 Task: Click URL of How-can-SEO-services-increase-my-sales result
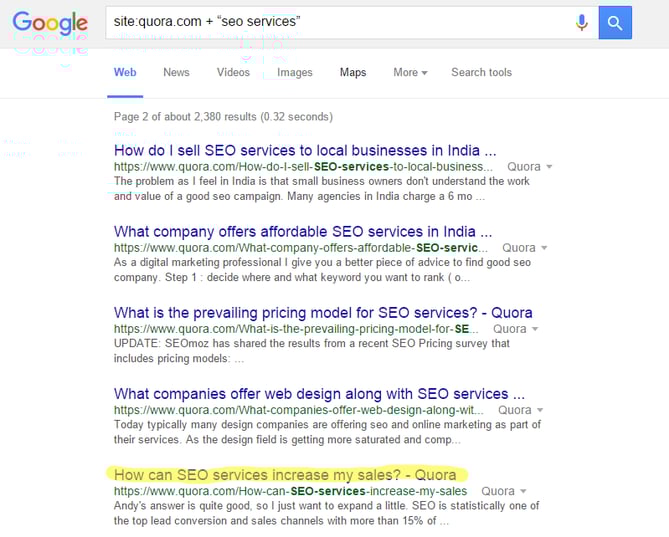point(291,491)
